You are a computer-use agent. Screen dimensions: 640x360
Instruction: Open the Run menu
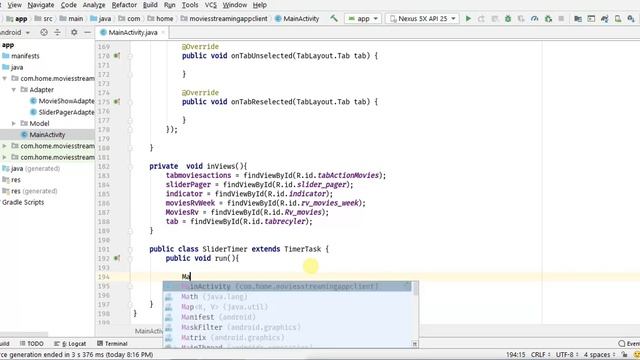[x=169, y=5]
